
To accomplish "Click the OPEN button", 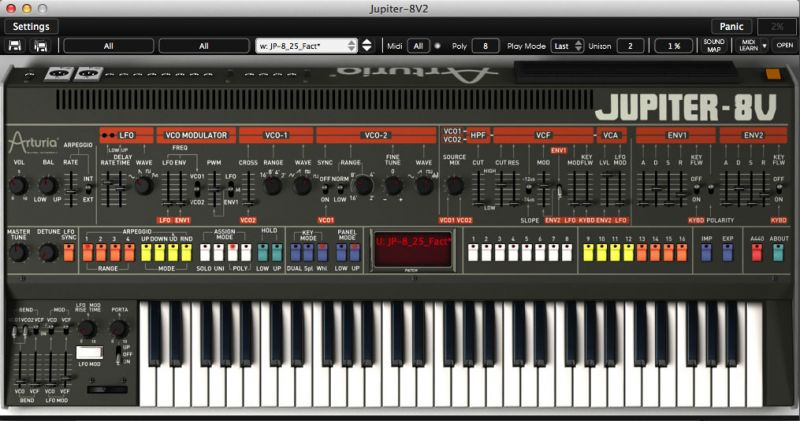I will [x=785, y=45].
